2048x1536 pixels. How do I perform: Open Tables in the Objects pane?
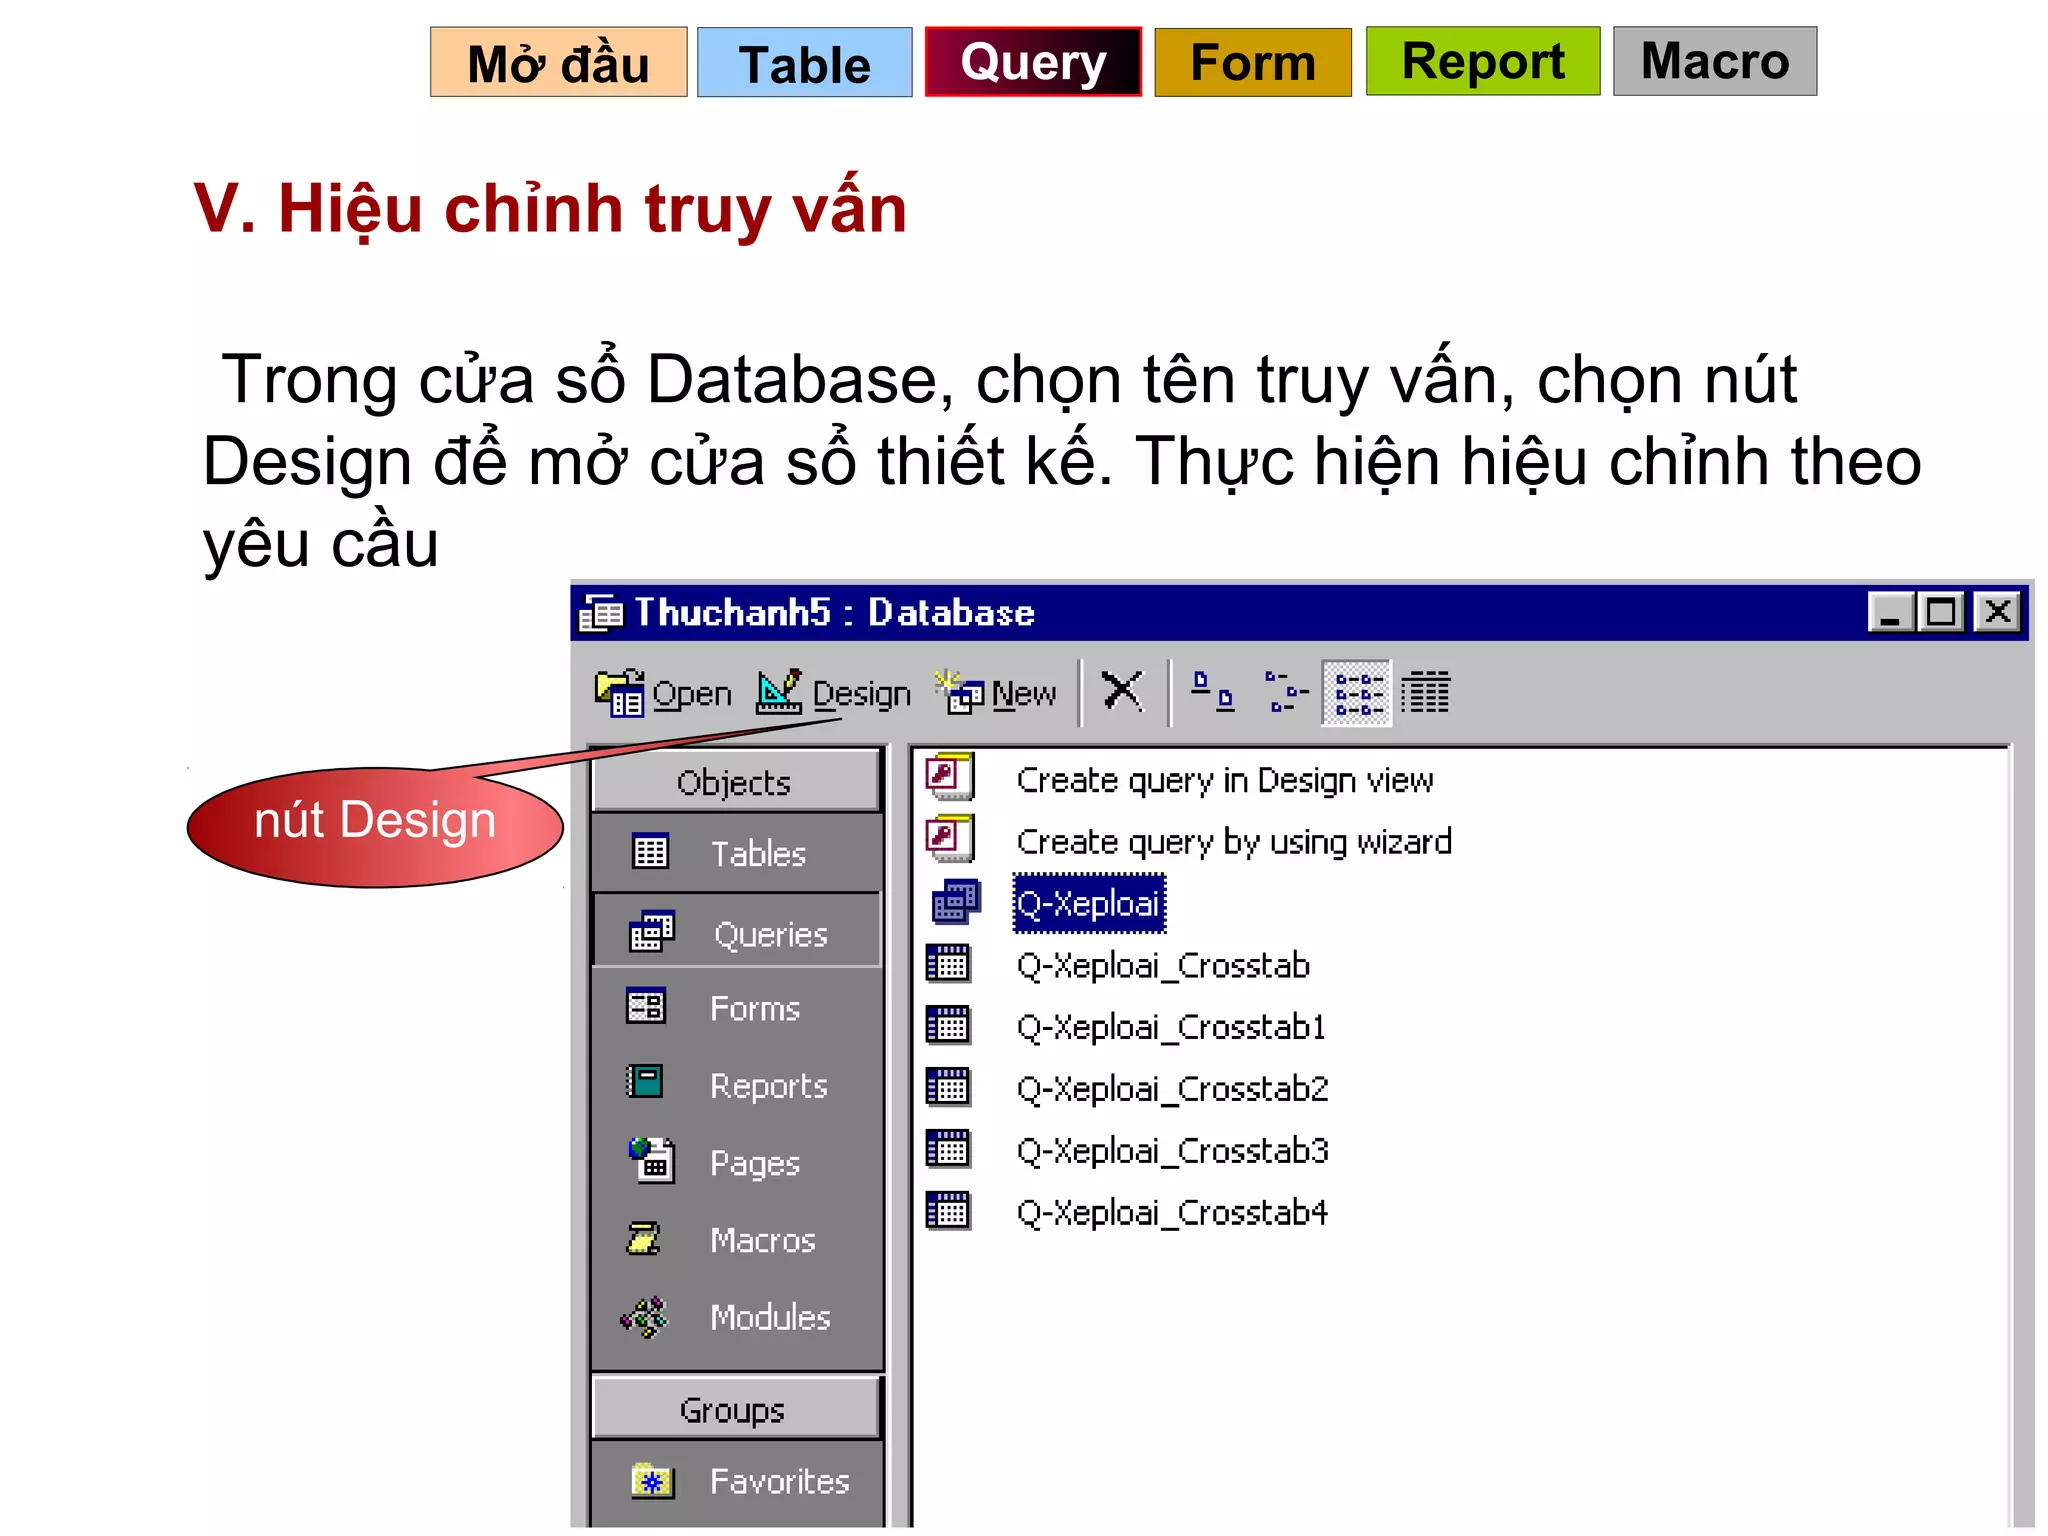[735, 853]
